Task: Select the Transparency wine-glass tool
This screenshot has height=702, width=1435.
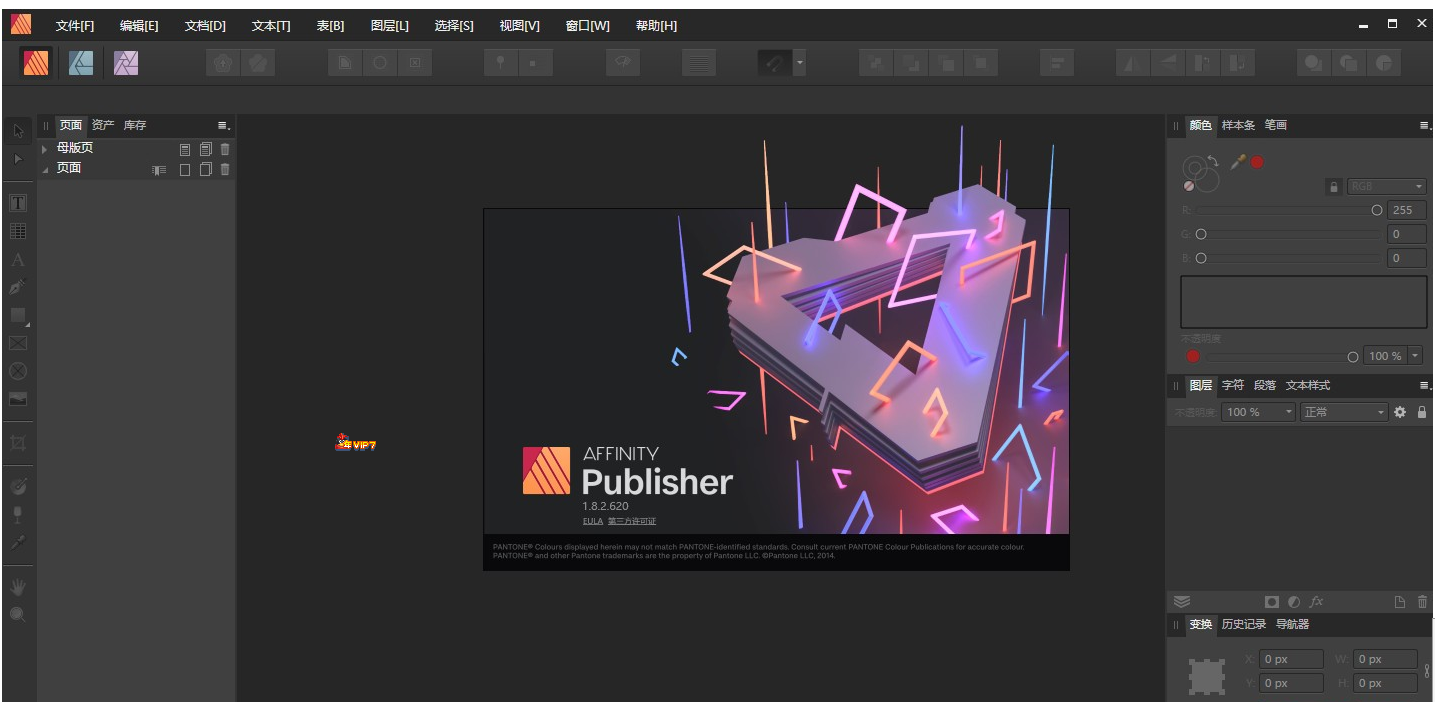Action: point(18,514)
